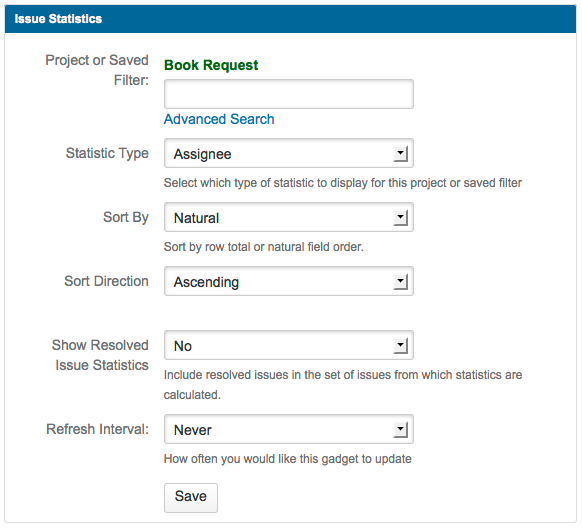
Task: Open the No resolved-issues select box
Action: 289,345
